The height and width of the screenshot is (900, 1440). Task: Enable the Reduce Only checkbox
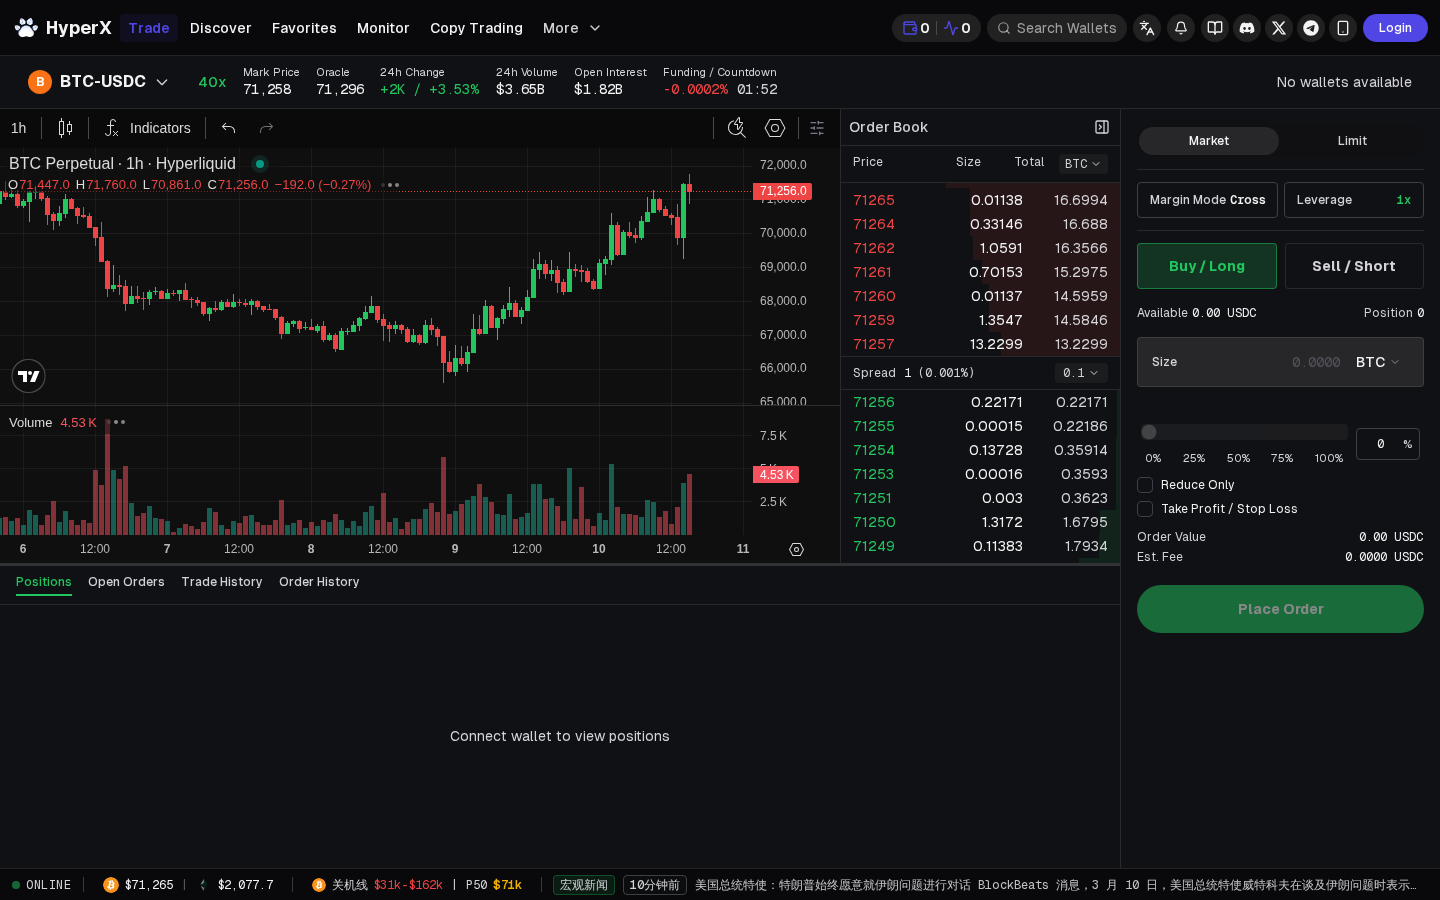pos(1145,485)
